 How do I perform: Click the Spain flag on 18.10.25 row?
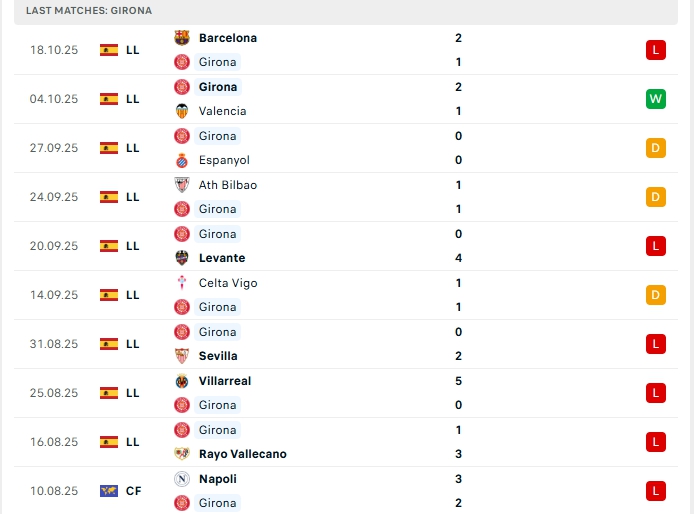tap(109, 50)
